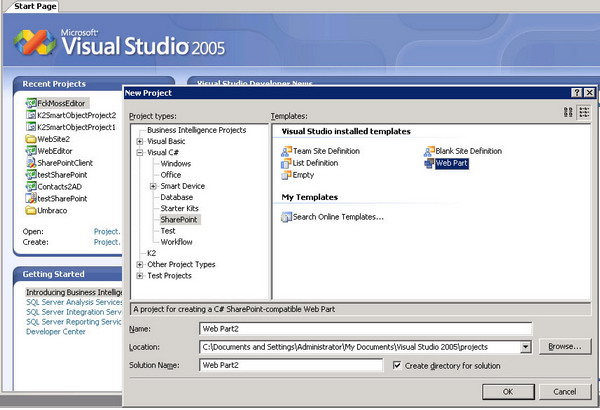The width and height of the screenshot is (600, 410).
Task: Select Web Part template icon
Action: [429, 163]
